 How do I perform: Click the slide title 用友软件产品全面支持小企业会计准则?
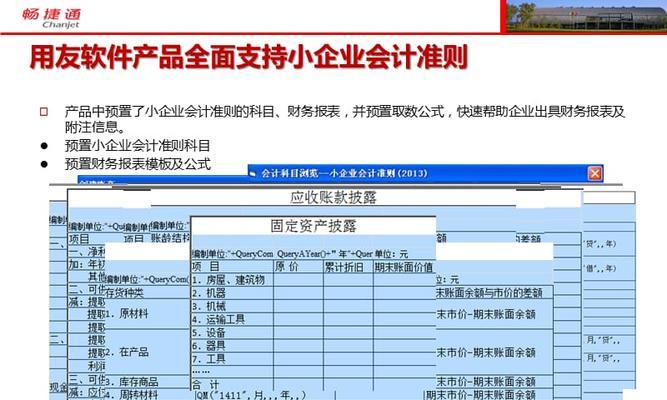[x=249, y=57]
